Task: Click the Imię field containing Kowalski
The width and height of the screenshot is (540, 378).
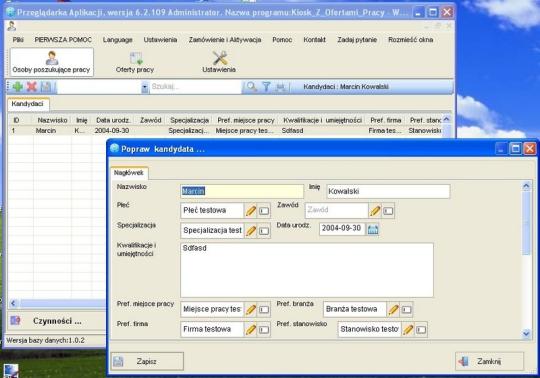Action: (388, 191)
